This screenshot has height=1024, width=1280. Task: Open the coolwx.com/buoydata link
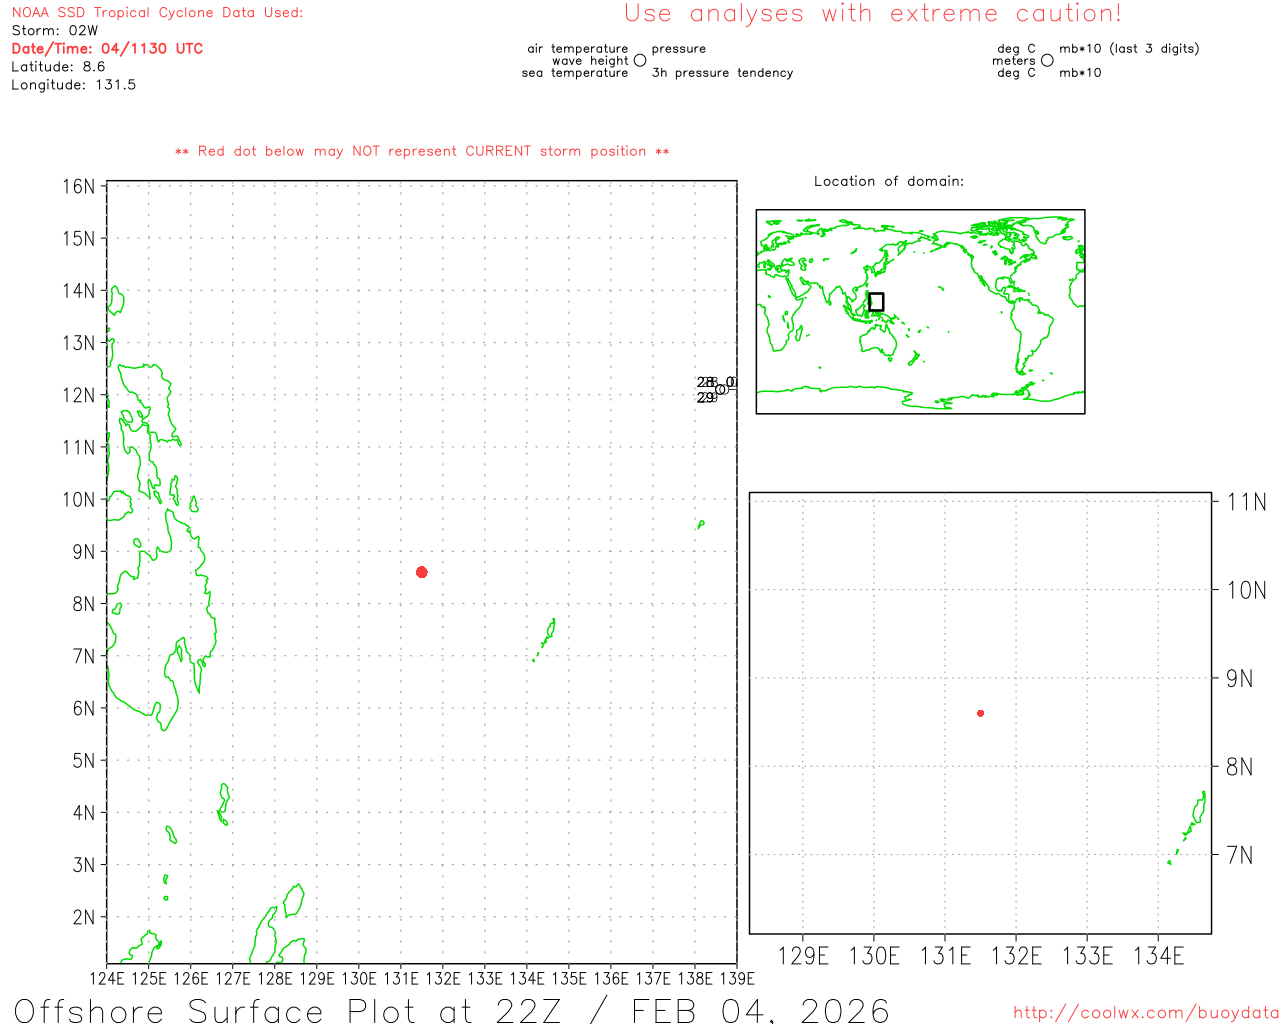click(x=1145, y=1013)
